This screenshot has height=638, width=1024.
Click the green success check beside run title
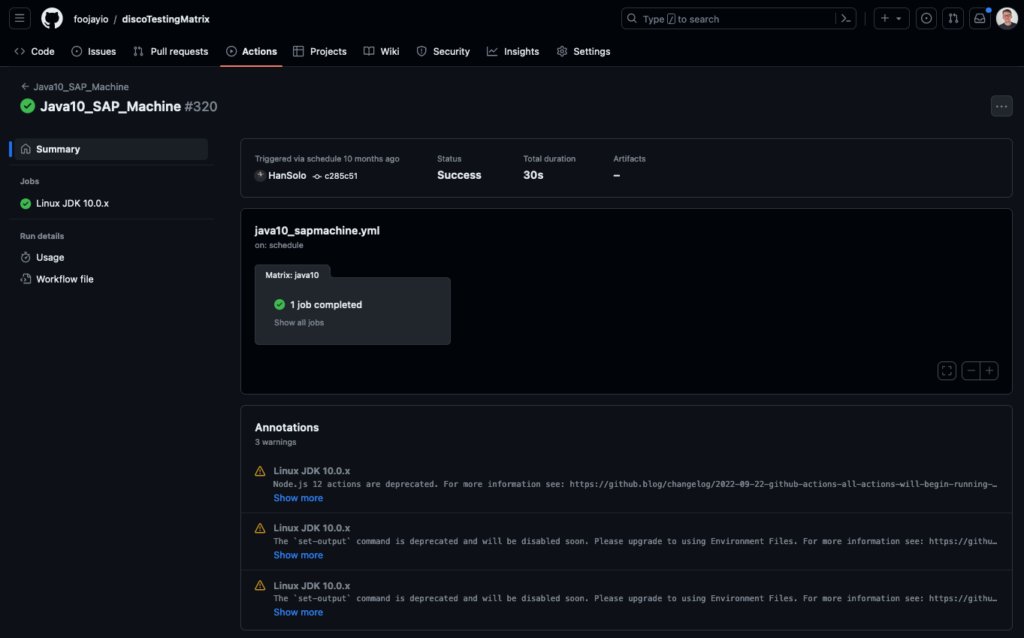click(x=27, y=106)
